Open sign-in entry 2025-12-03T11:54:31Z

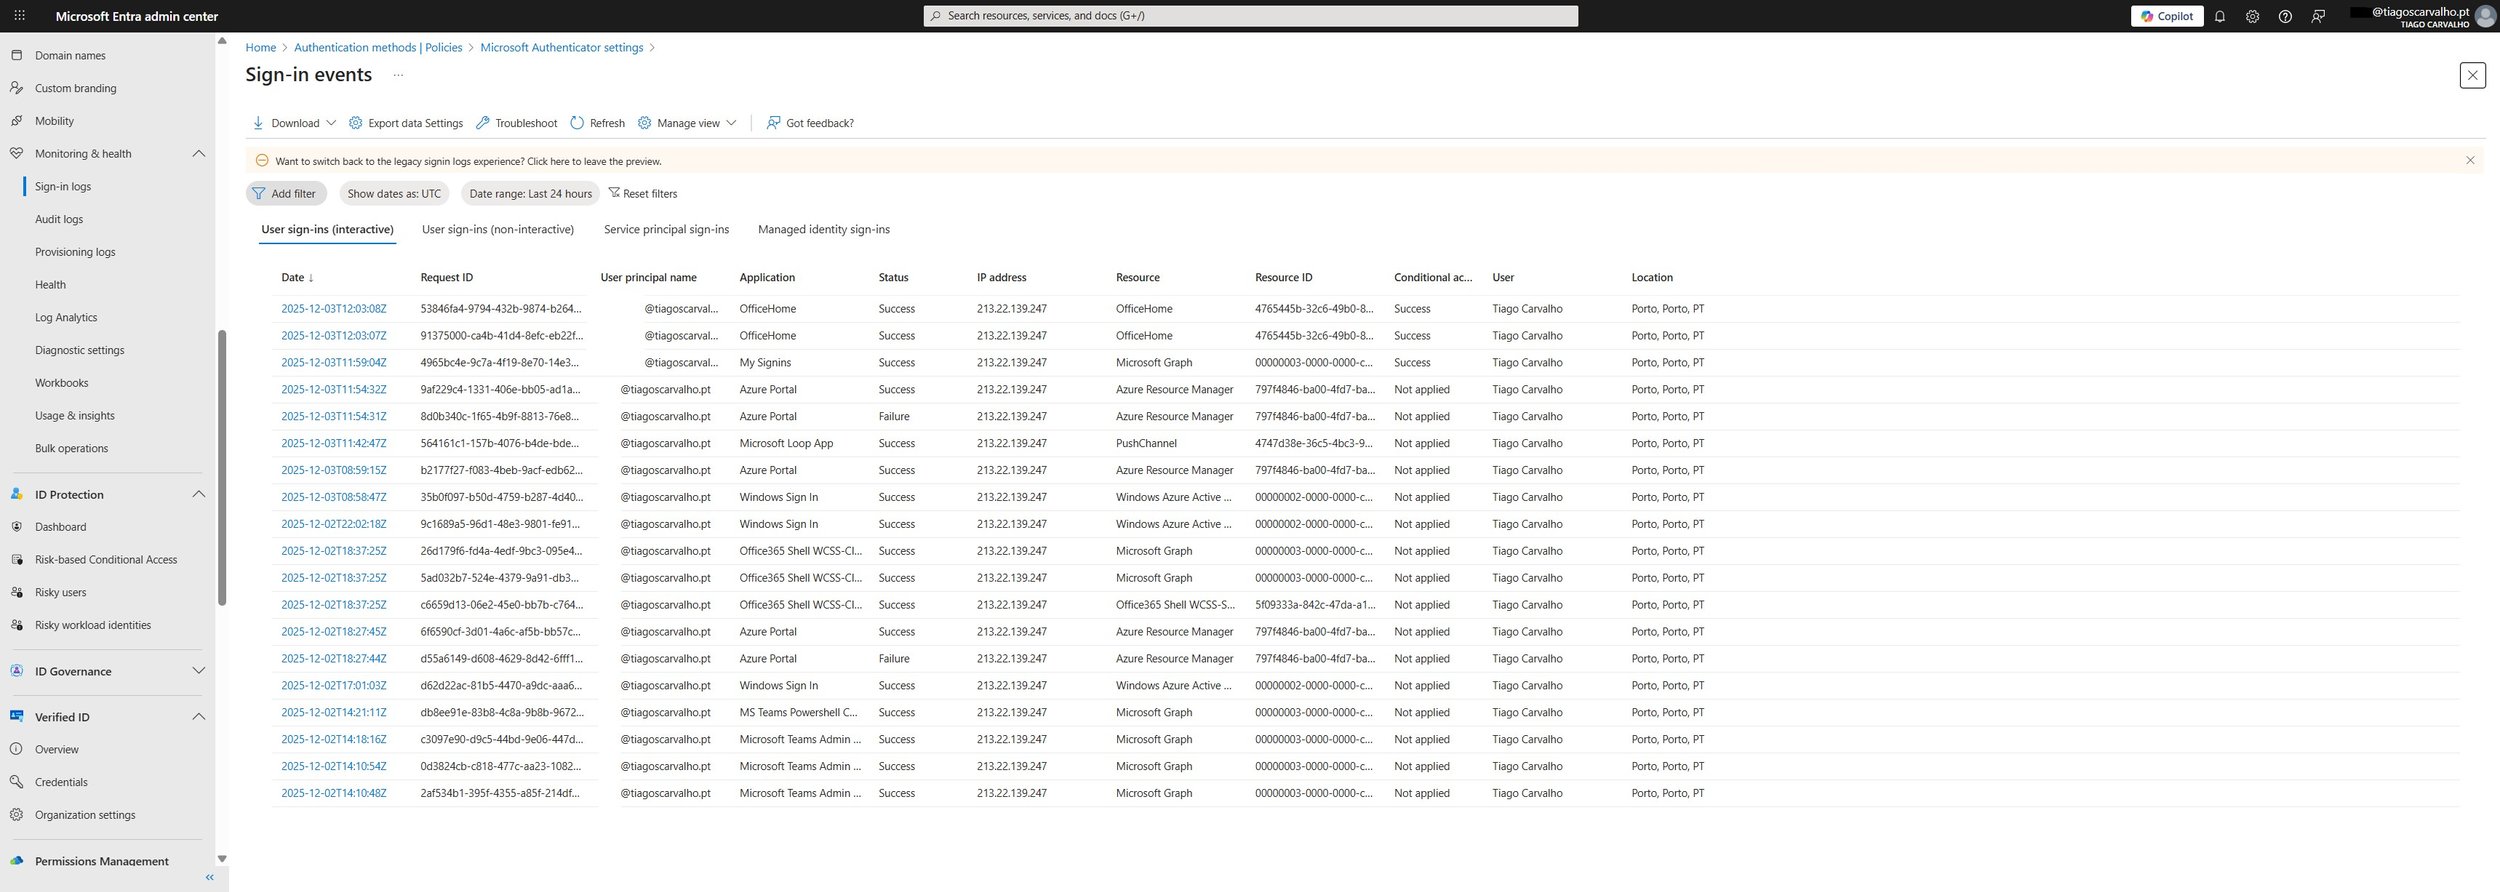[x=333, y=417]
